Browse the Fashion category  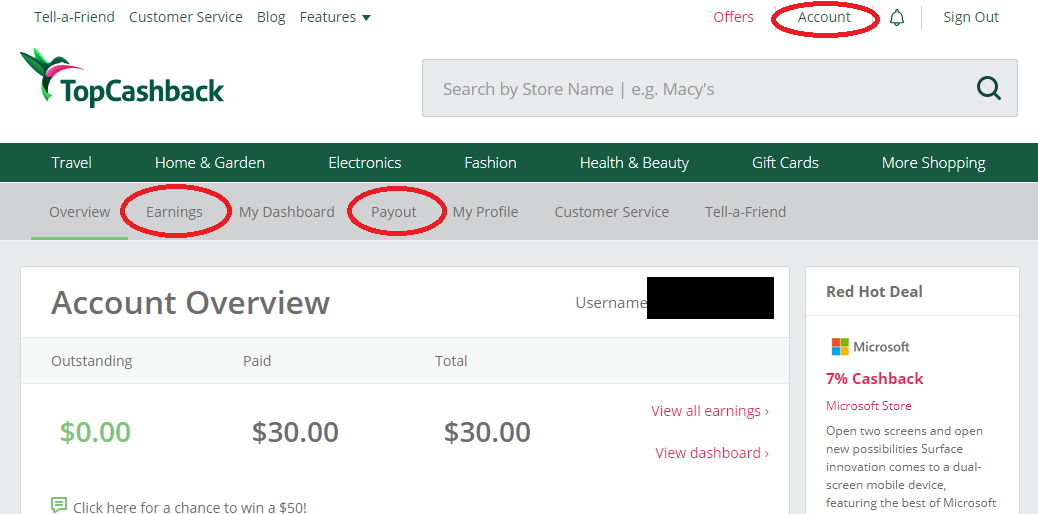pyautogui.click(x=491, y=163)
